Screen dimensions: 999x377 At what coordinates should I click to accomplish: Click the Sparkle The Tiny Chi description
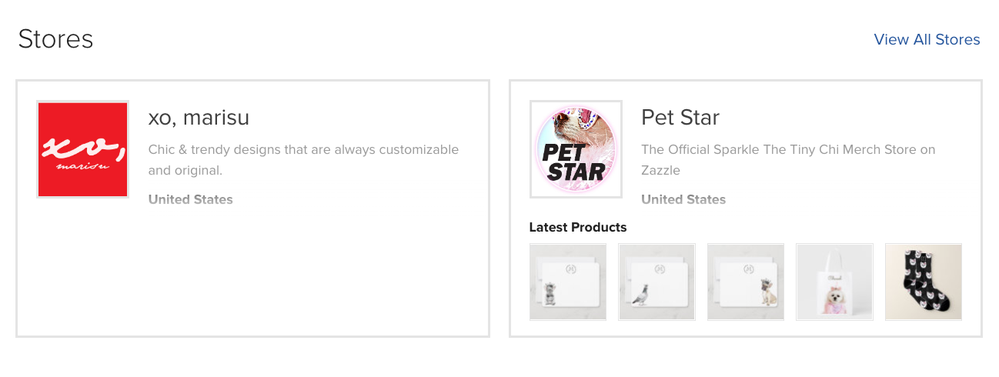[788, 160]
